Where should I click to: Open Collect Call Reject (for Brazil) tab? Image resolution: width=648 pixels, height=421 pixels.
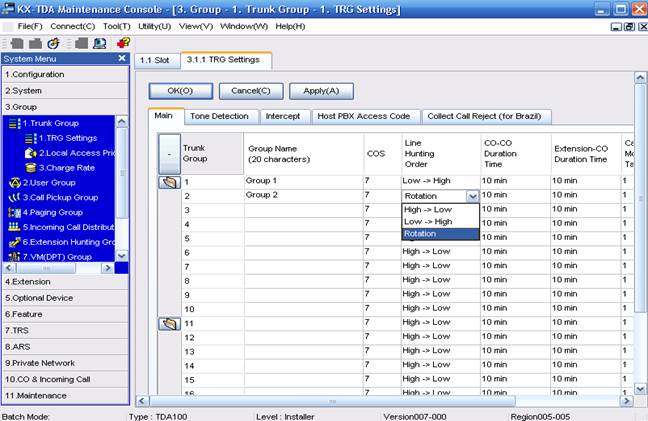tap(484, 117)
